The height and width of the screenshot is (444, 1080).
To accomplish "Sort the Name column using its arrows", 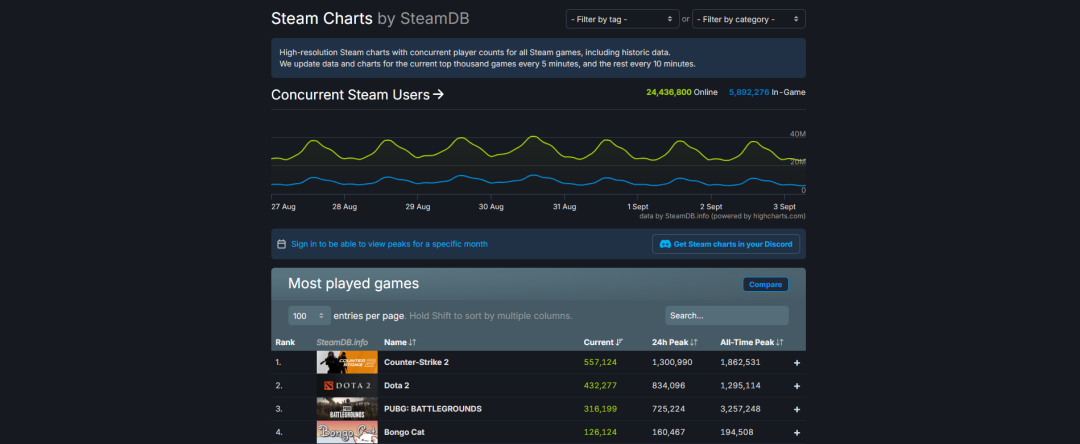I will [413, 342].
